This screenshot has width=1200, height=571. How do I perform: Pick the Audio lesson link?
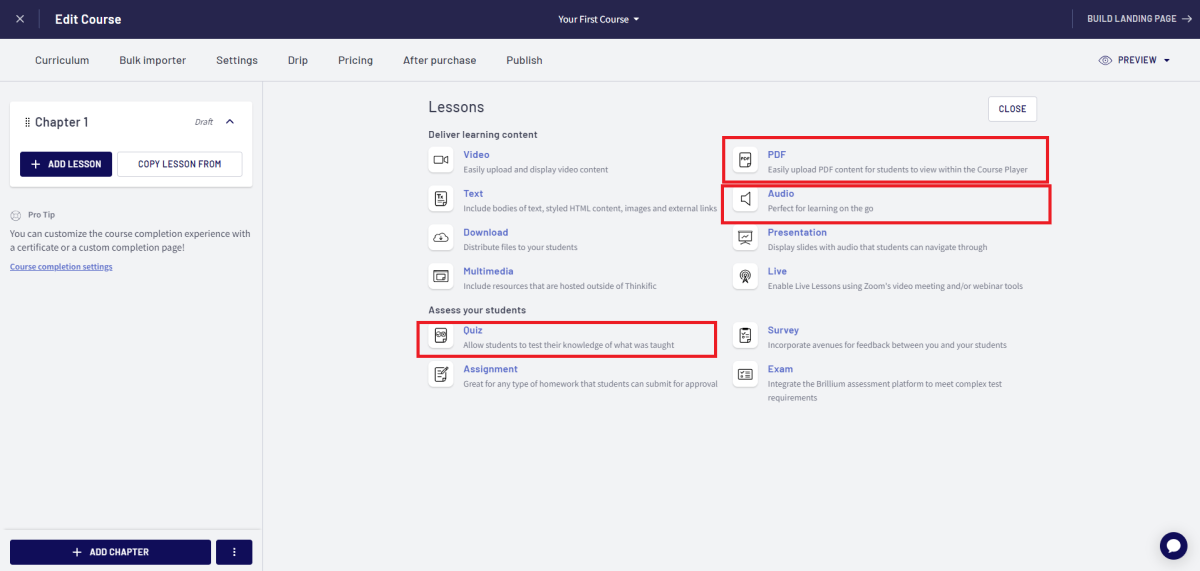click(781, 194)
